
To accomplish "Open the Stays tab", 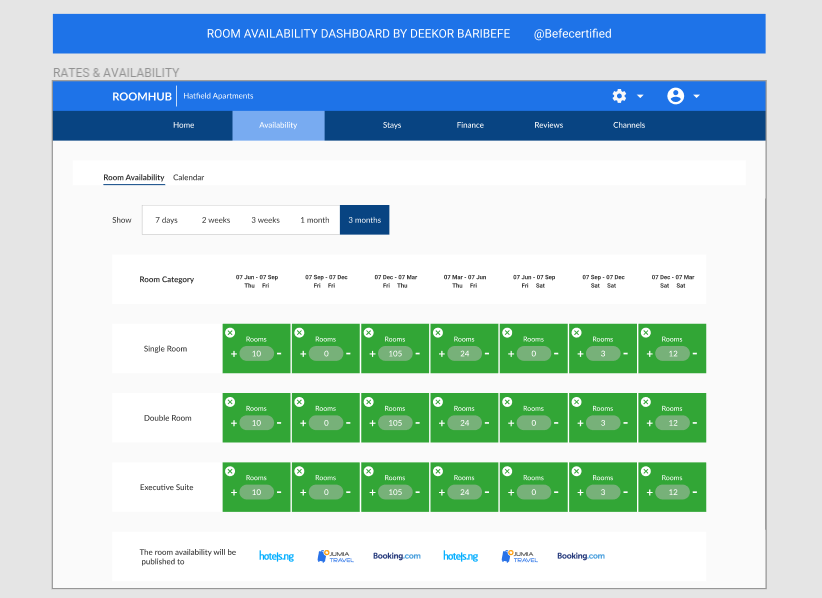I will click(392, 125).
